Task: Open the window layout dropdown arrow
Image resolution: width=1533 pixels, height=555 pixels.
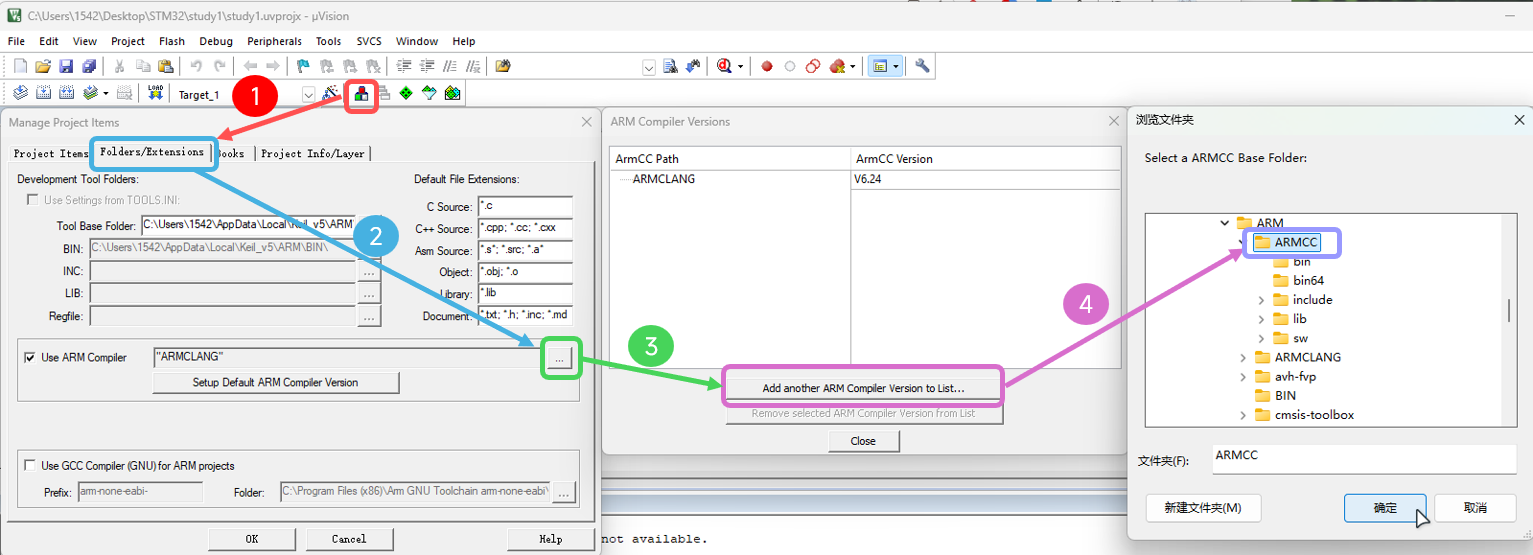Action: pyautogui.click(x=896, y=66)
